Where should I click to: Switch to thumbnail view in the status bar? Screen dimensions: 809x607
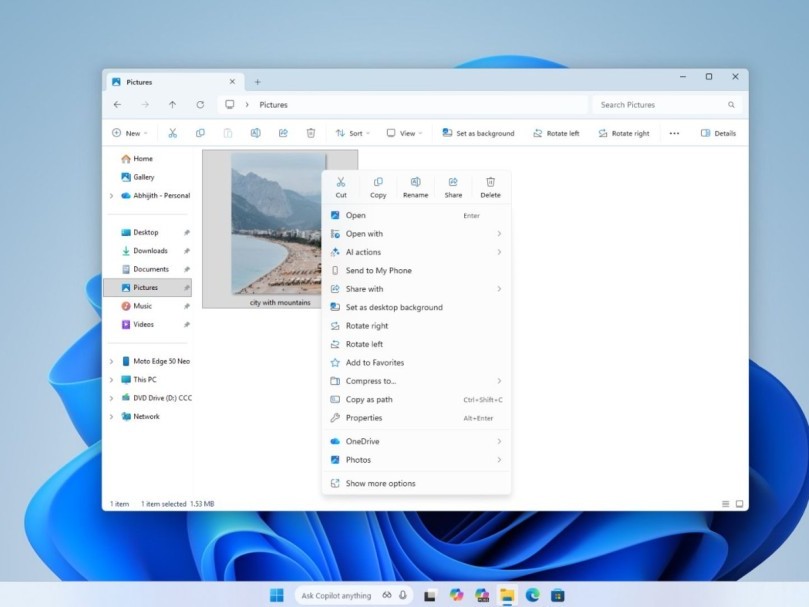point(739,504)
